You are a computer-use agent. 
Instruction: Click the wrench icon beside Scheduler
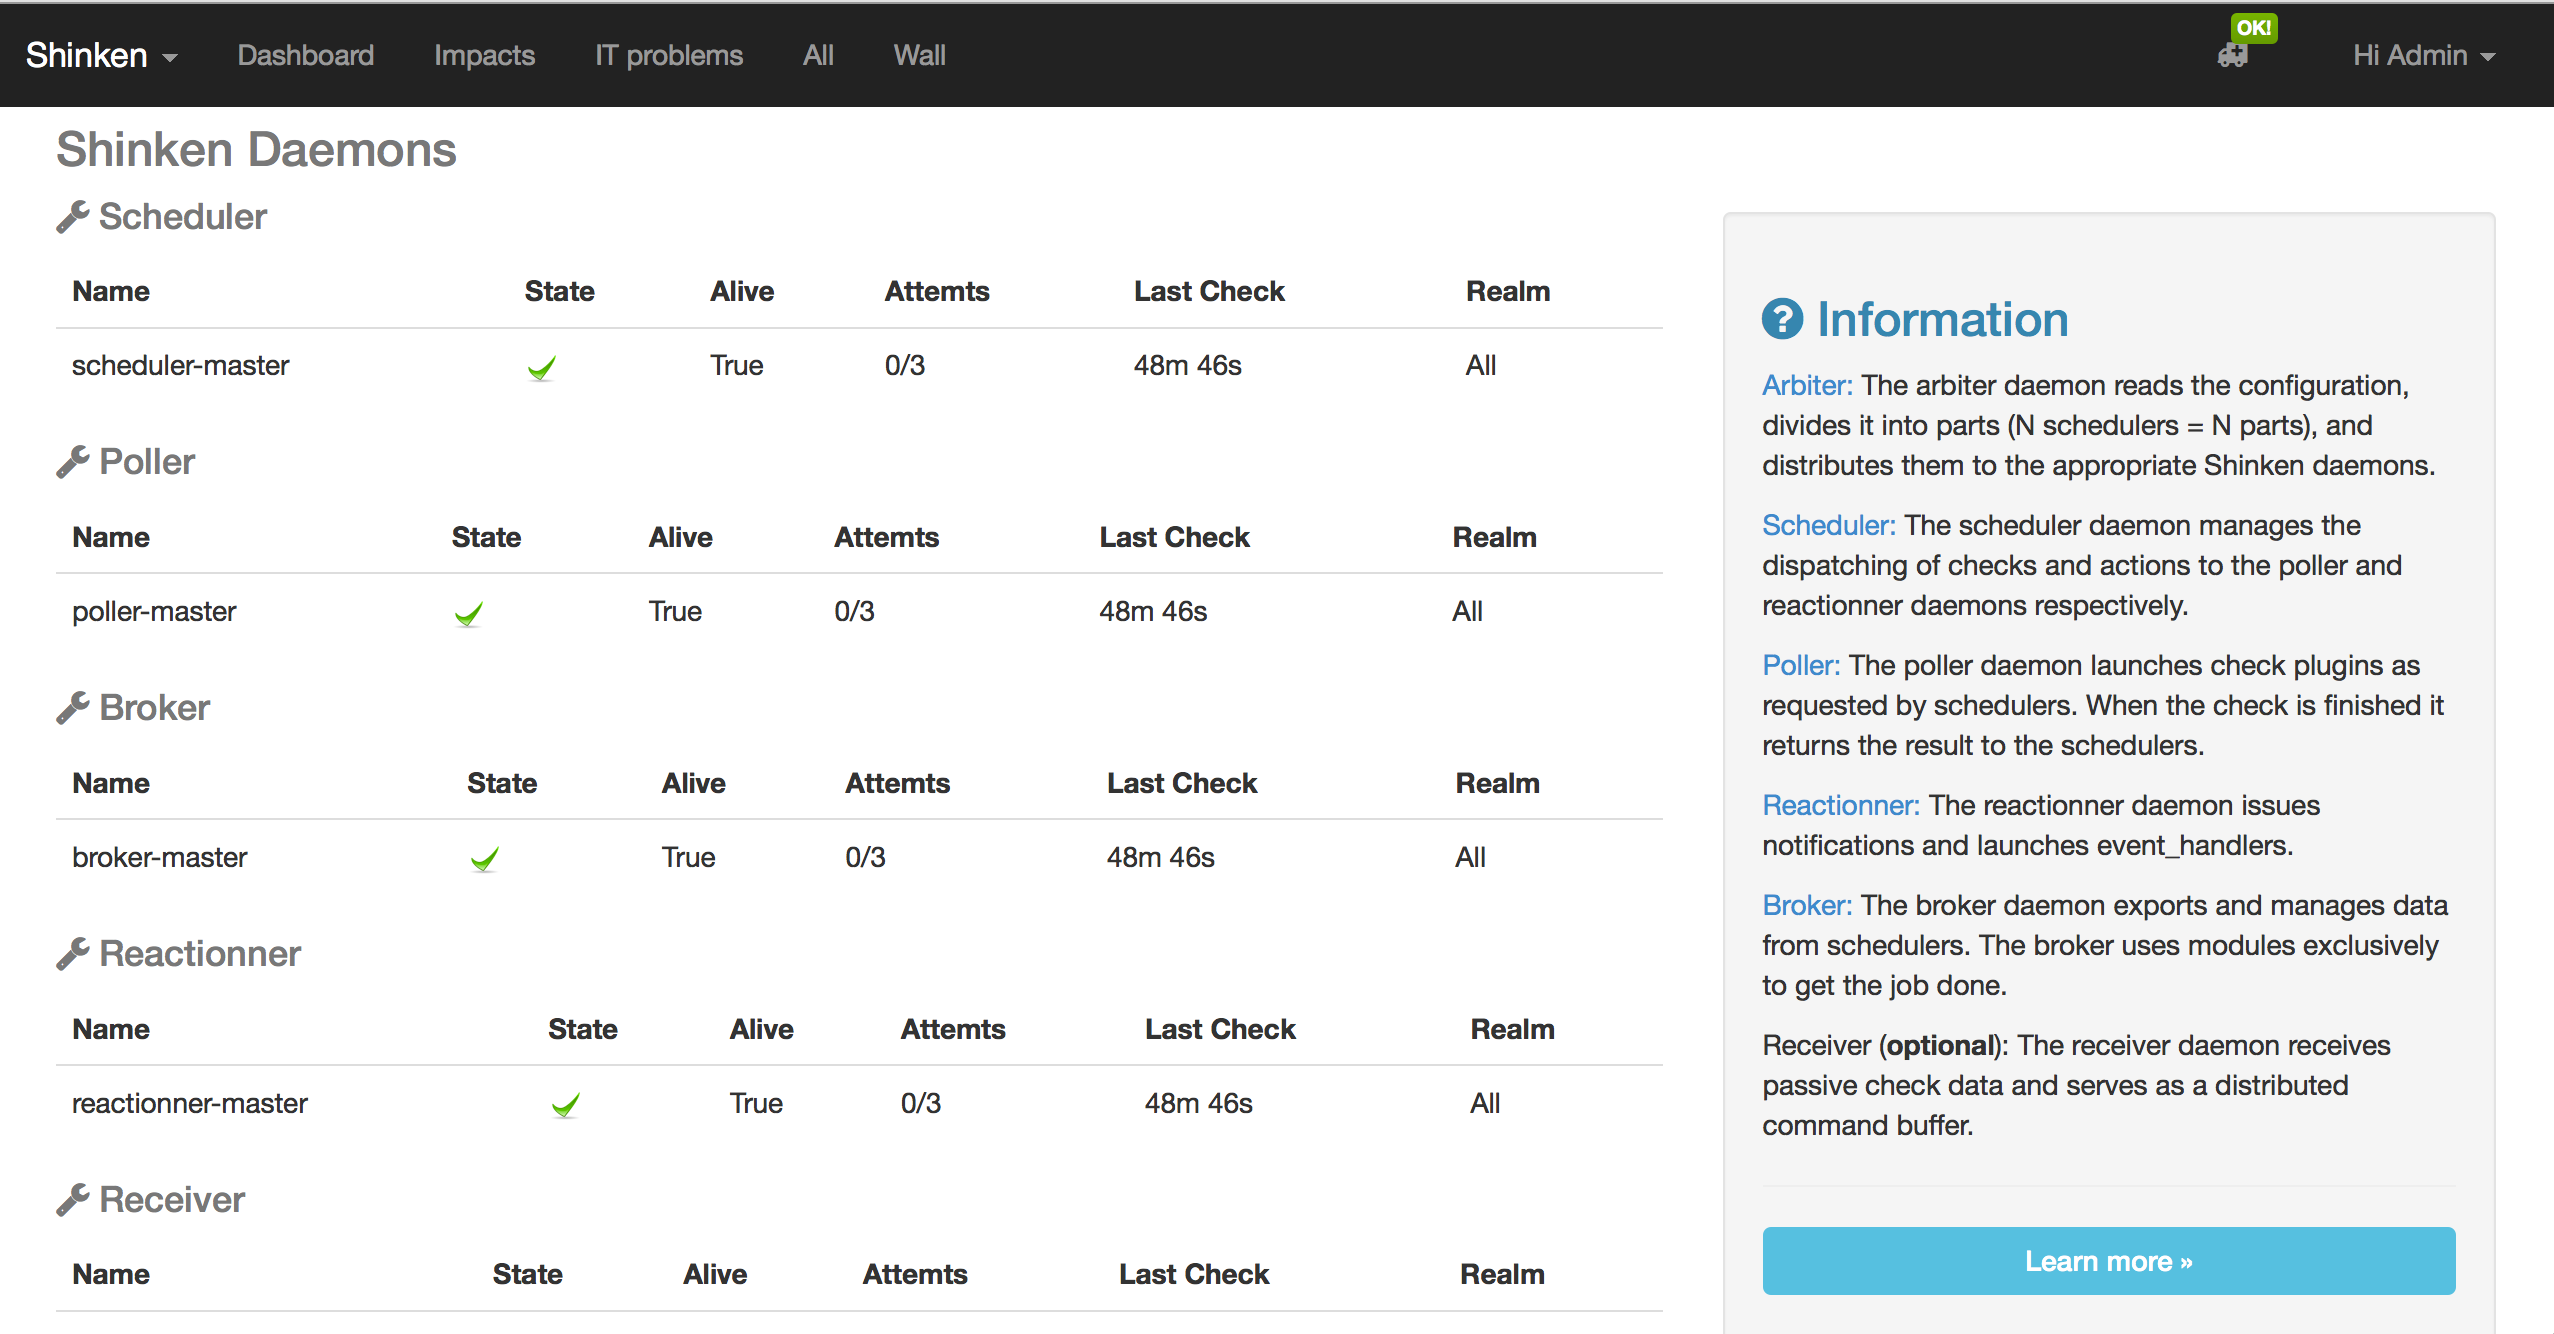point(73,216)
